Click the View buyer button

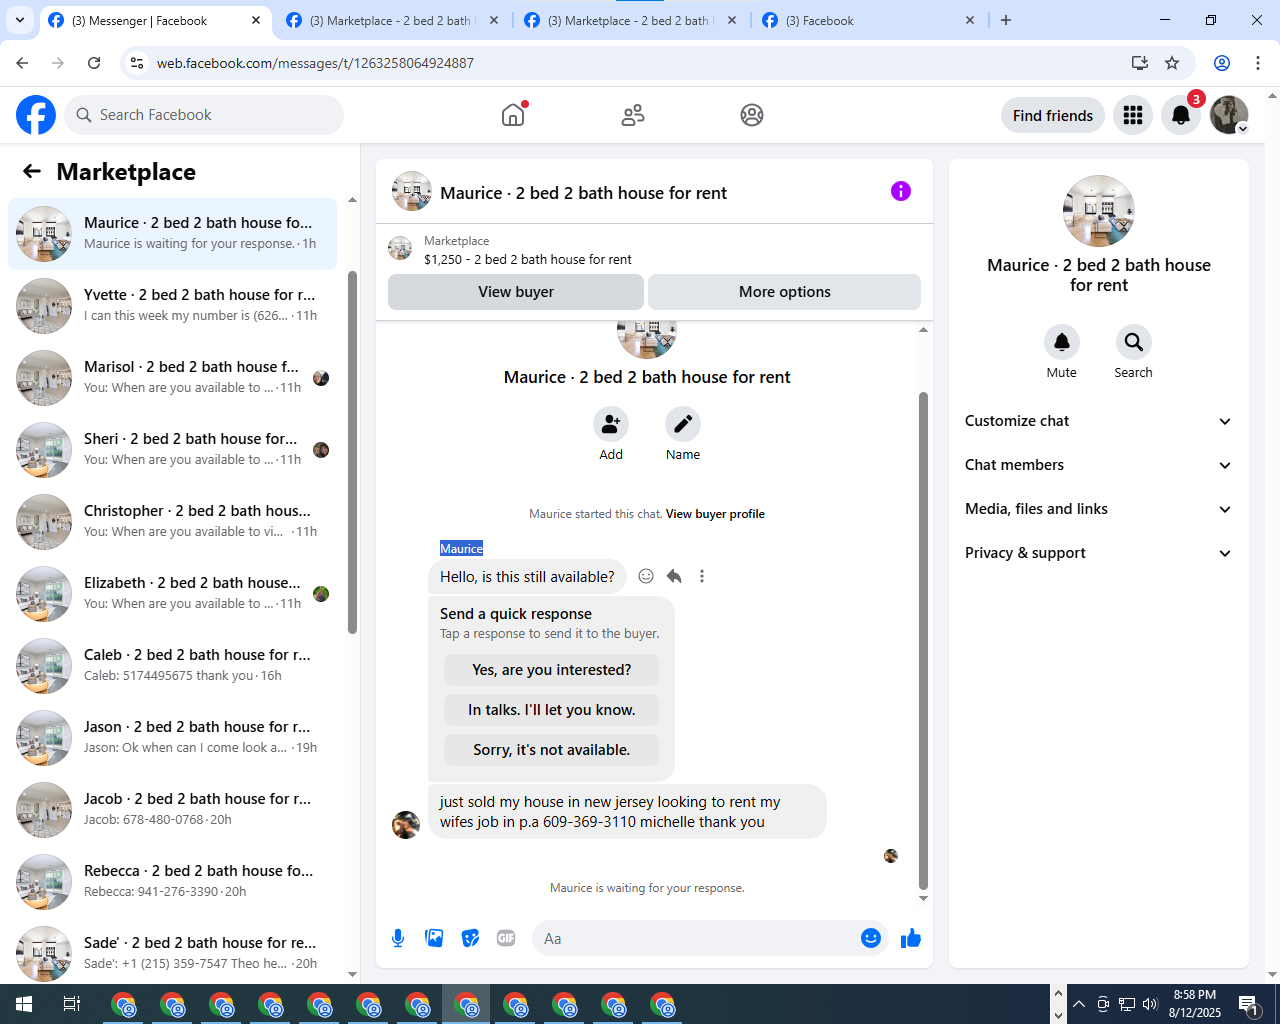[x=516, y=292]
